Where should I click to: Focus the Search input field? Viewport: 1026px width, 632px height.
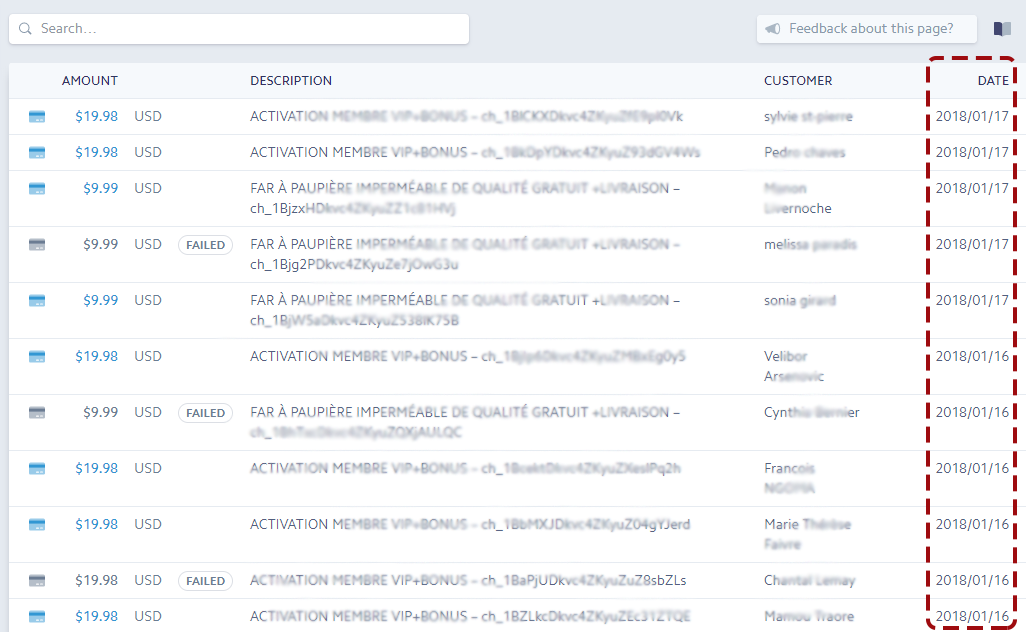[239, 29]
